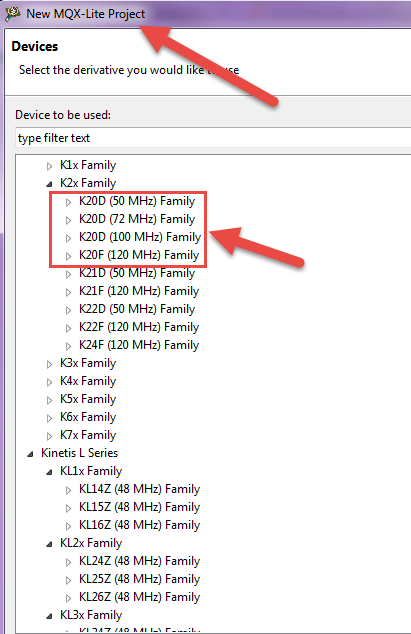Select 'K2x Family' tree row

point(88,183)
